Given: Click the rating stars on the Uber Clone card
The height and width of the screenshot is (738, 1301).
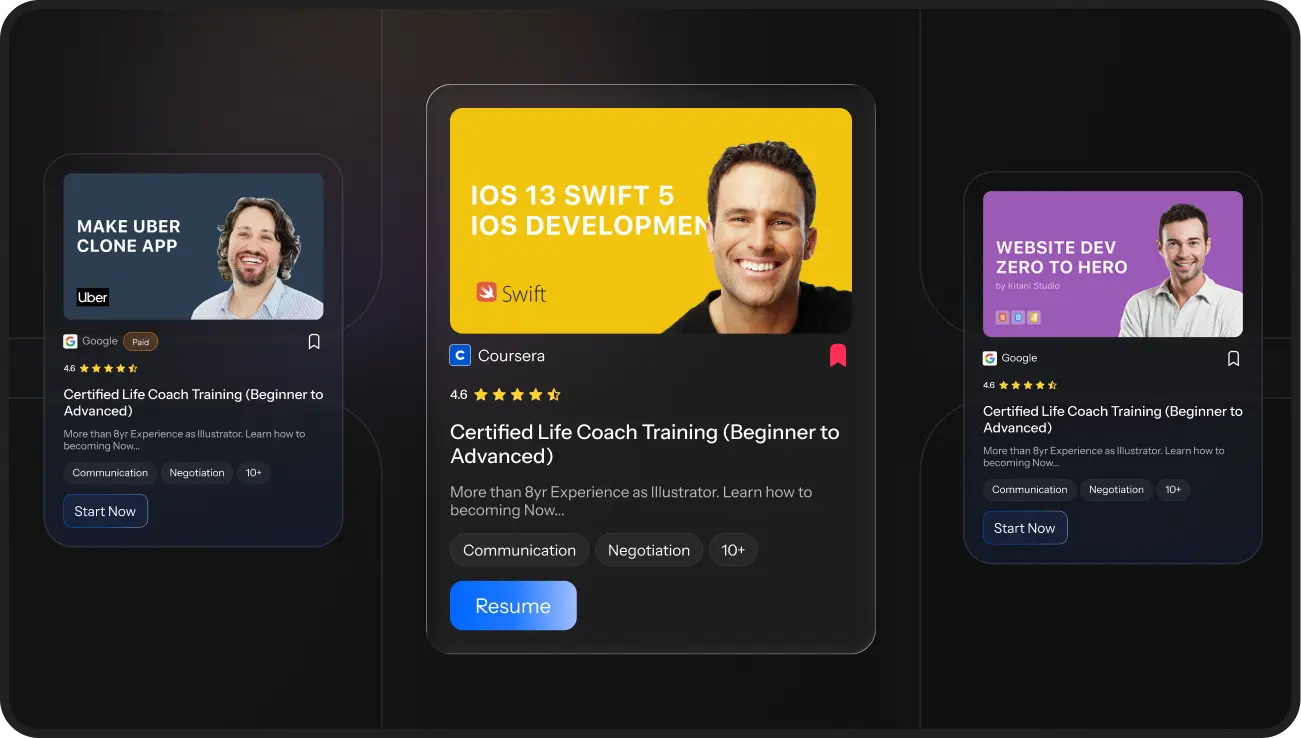Looking at the screenshot, I should coord(108,369).
